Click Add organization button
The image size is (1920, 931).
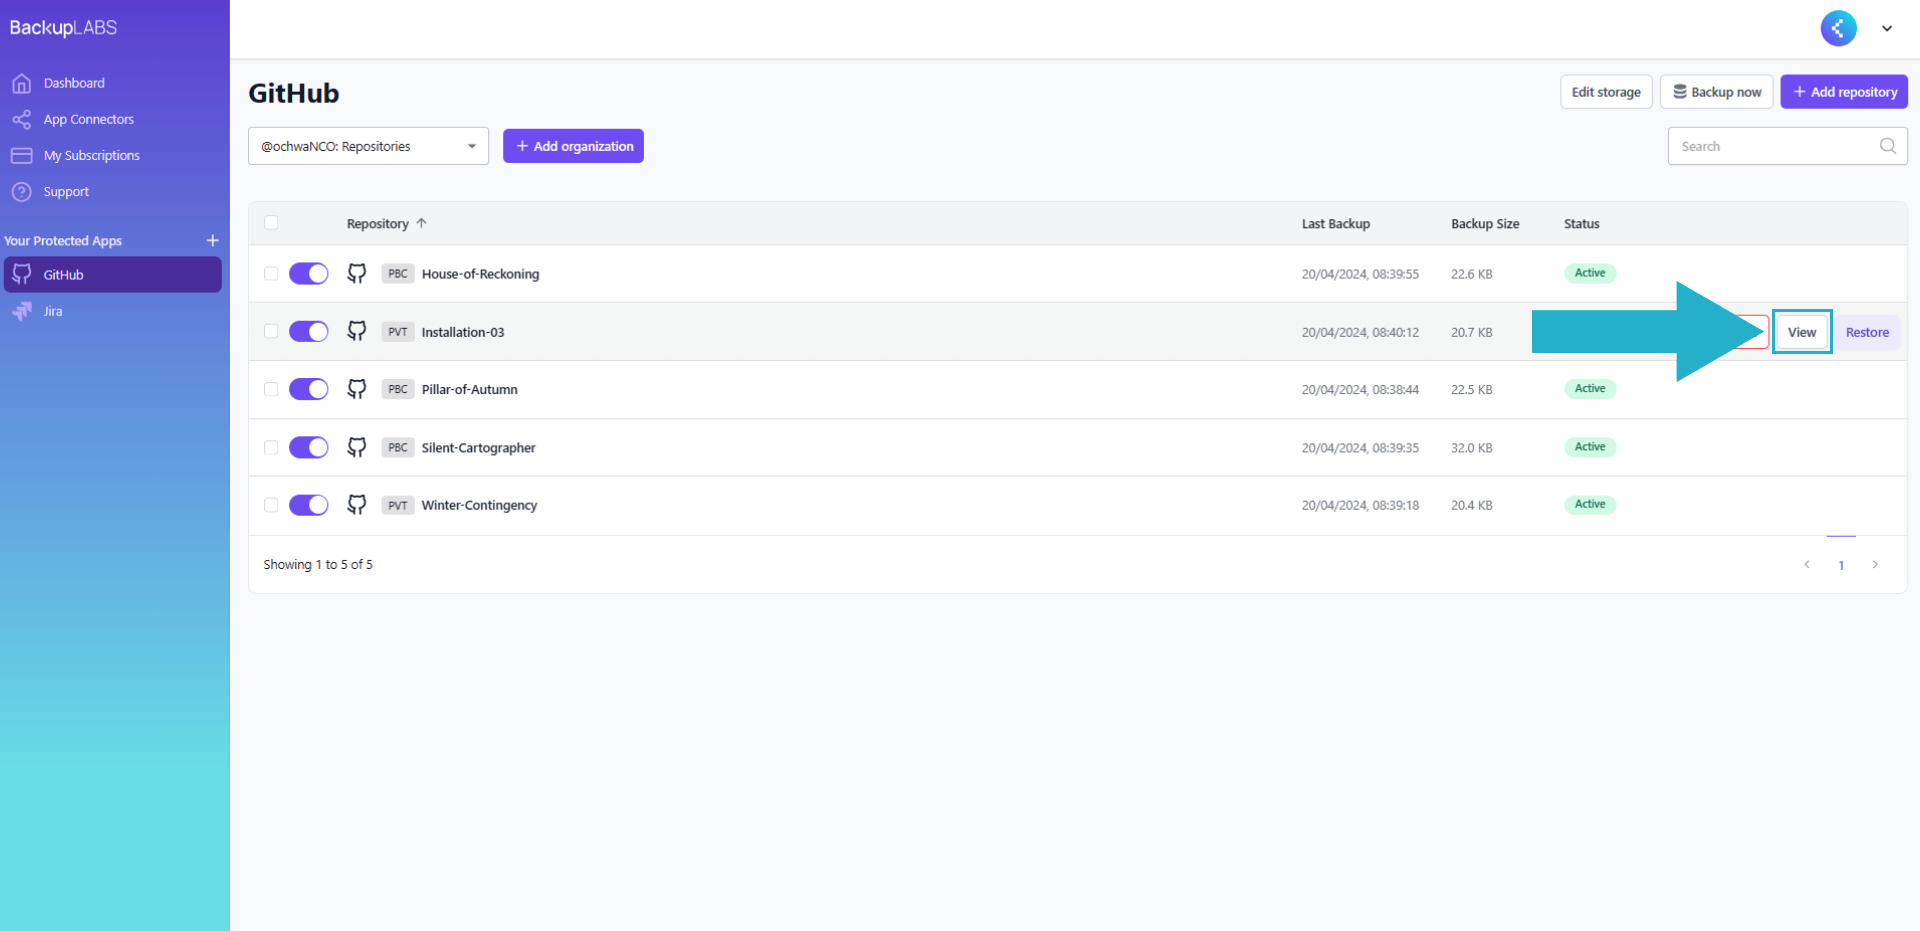pos(573,146)
